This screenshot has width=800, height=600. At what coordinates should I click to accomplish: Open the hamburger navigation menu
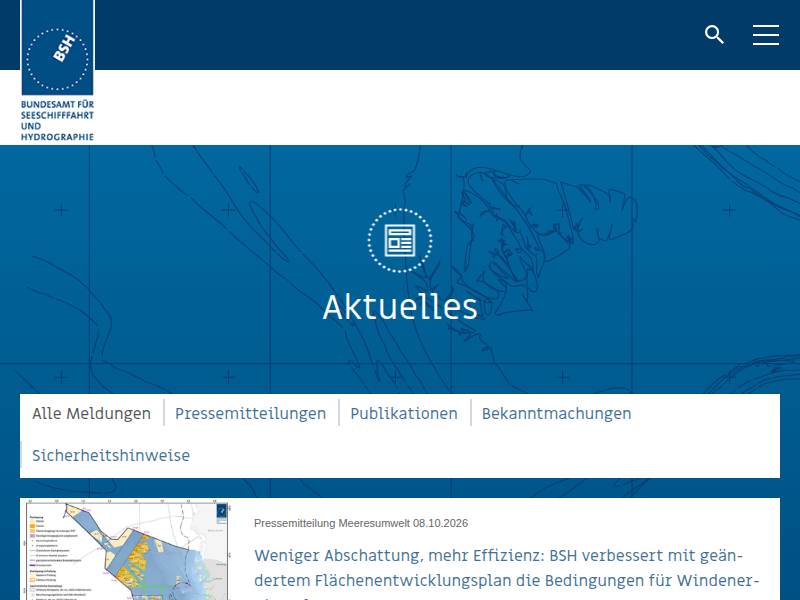[765, 35]
